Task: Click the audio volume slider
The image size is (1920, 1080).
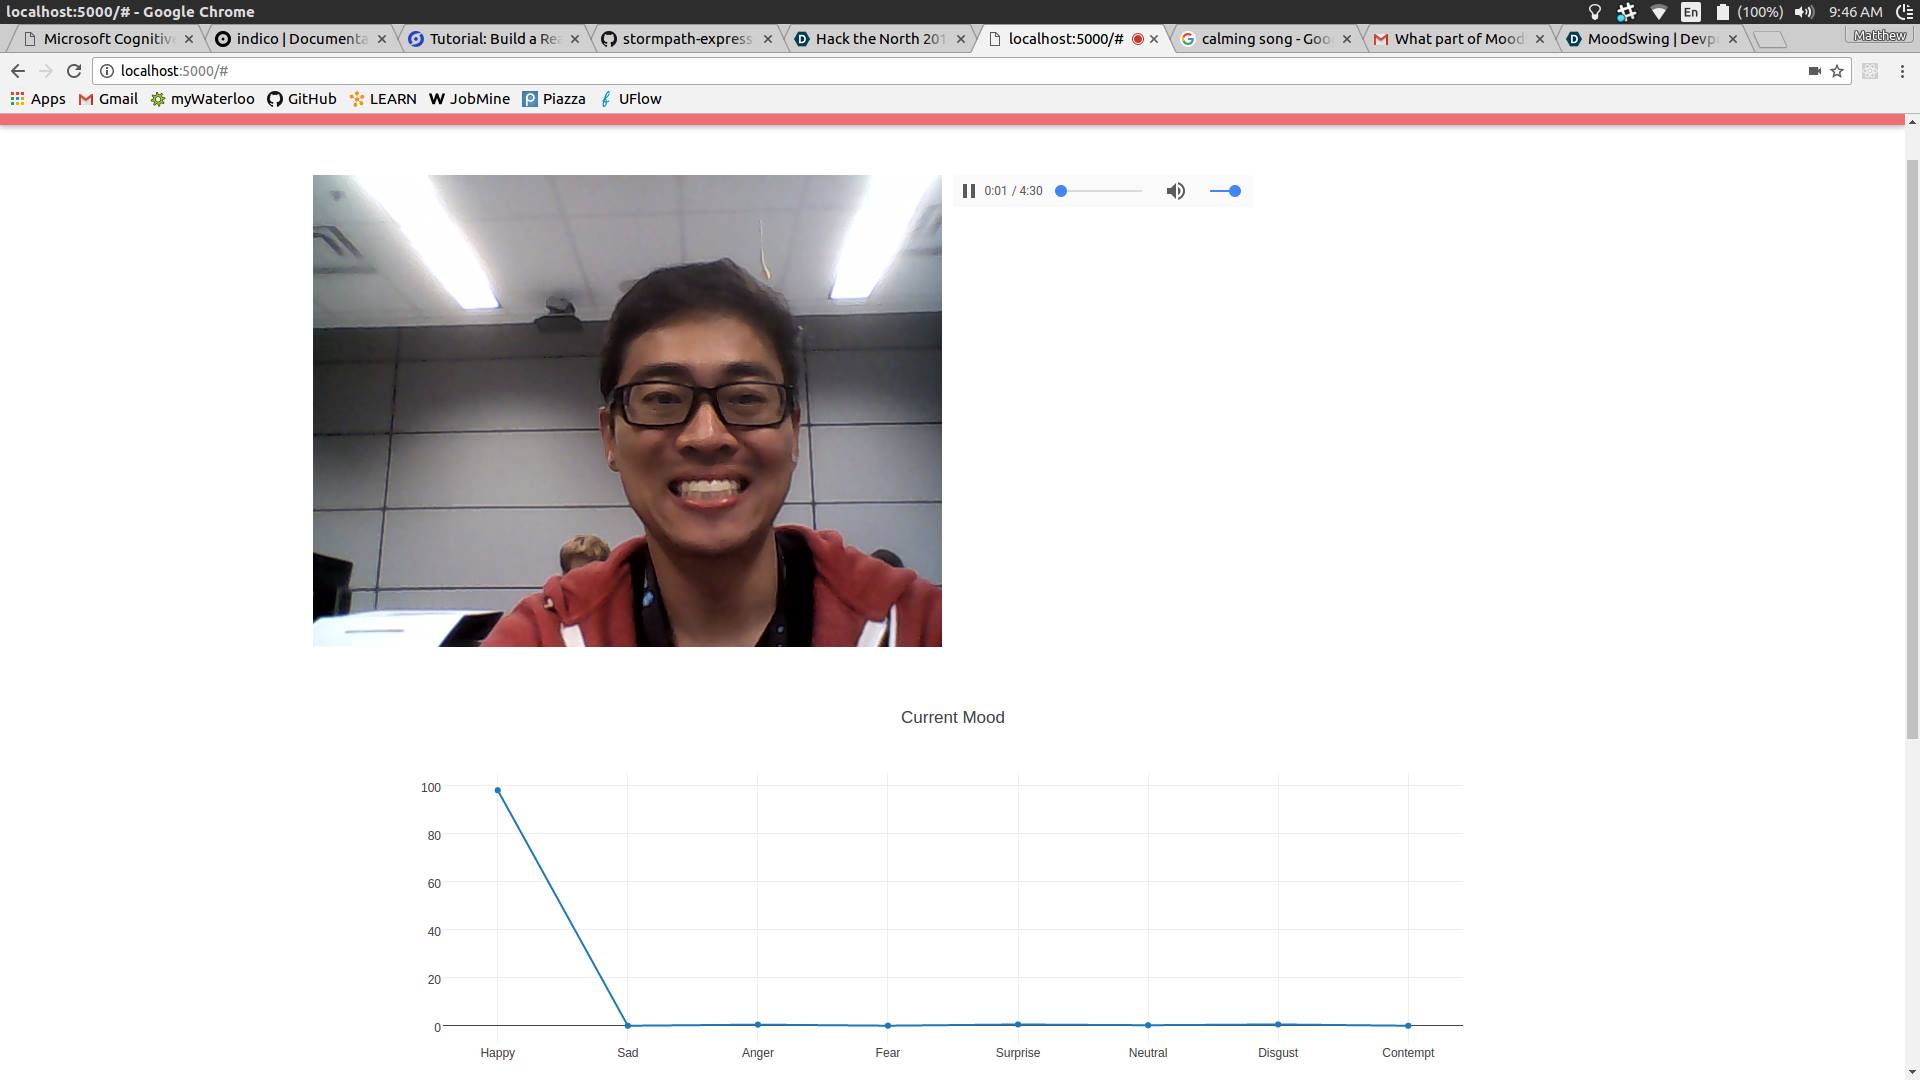Action: point(1225,191)
